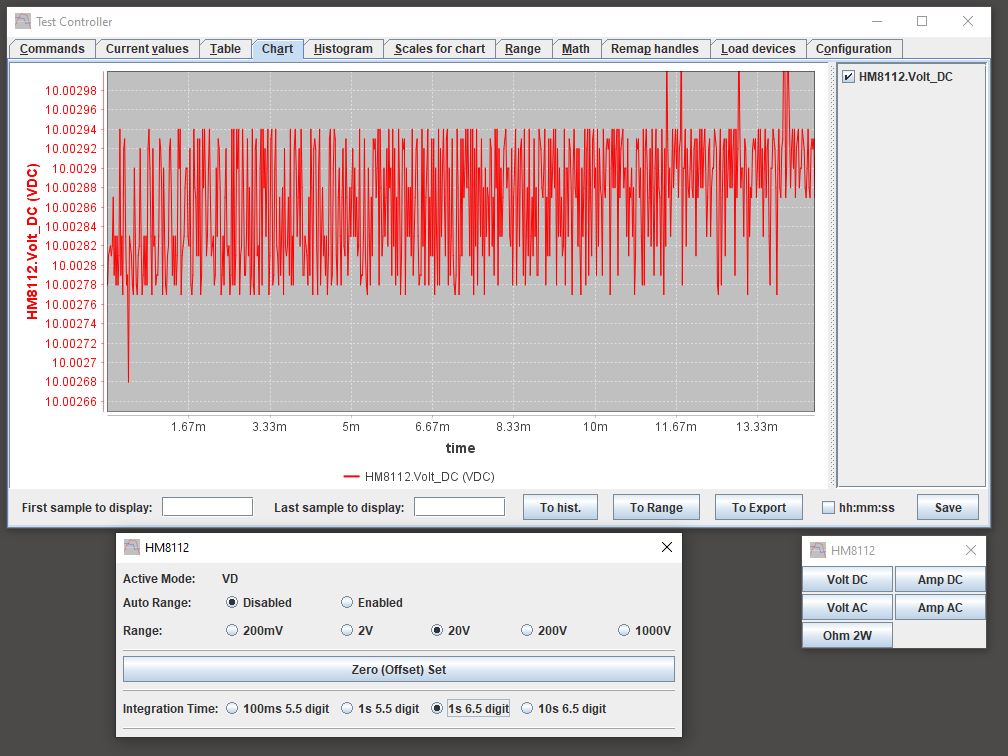Open the Load devices tab

(758, 49)
